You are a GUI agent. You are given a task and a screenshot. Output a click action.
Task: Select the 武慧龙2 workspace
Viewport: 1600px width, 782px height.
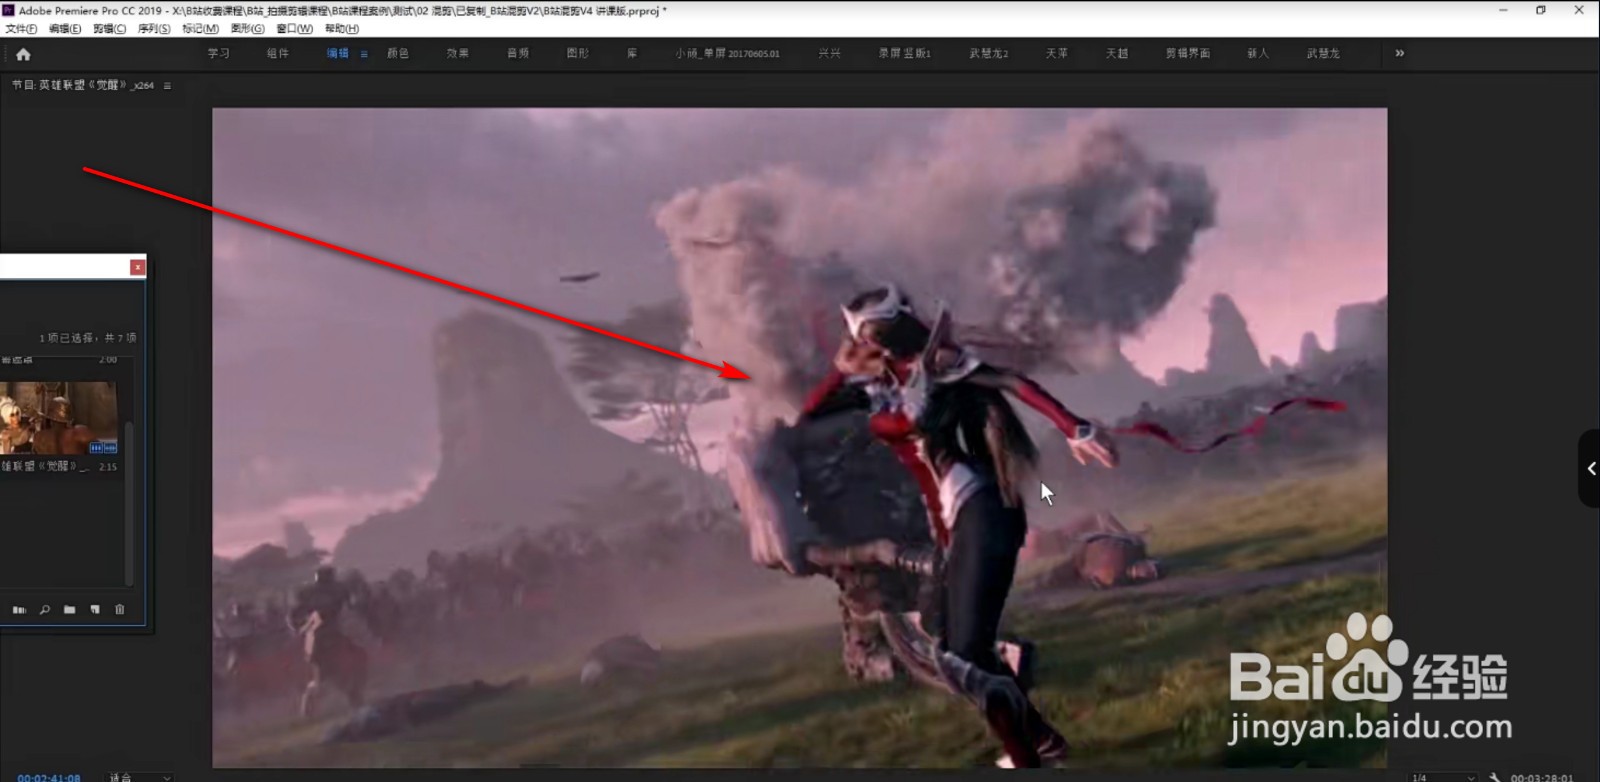coord(988,54)
